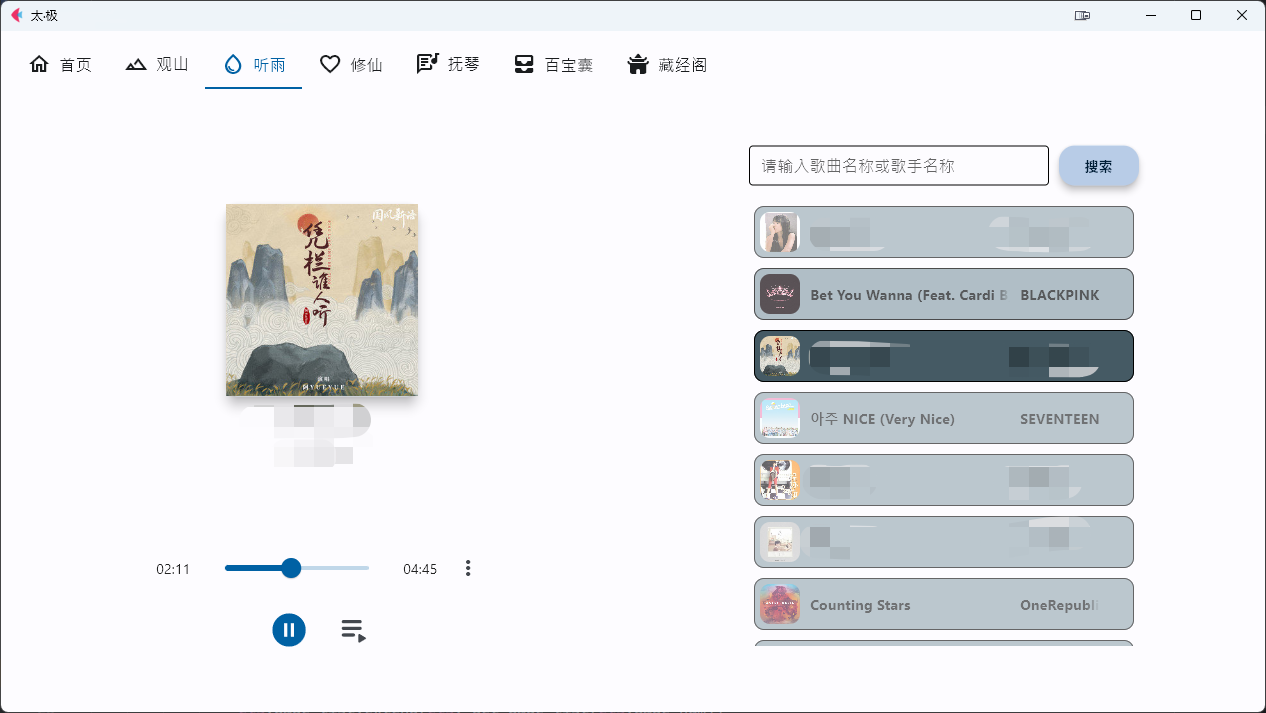This screenshot has width=1266, height=713.
Task: Switch to the 藏经阁 tab
Action: (x=667, y=65)
